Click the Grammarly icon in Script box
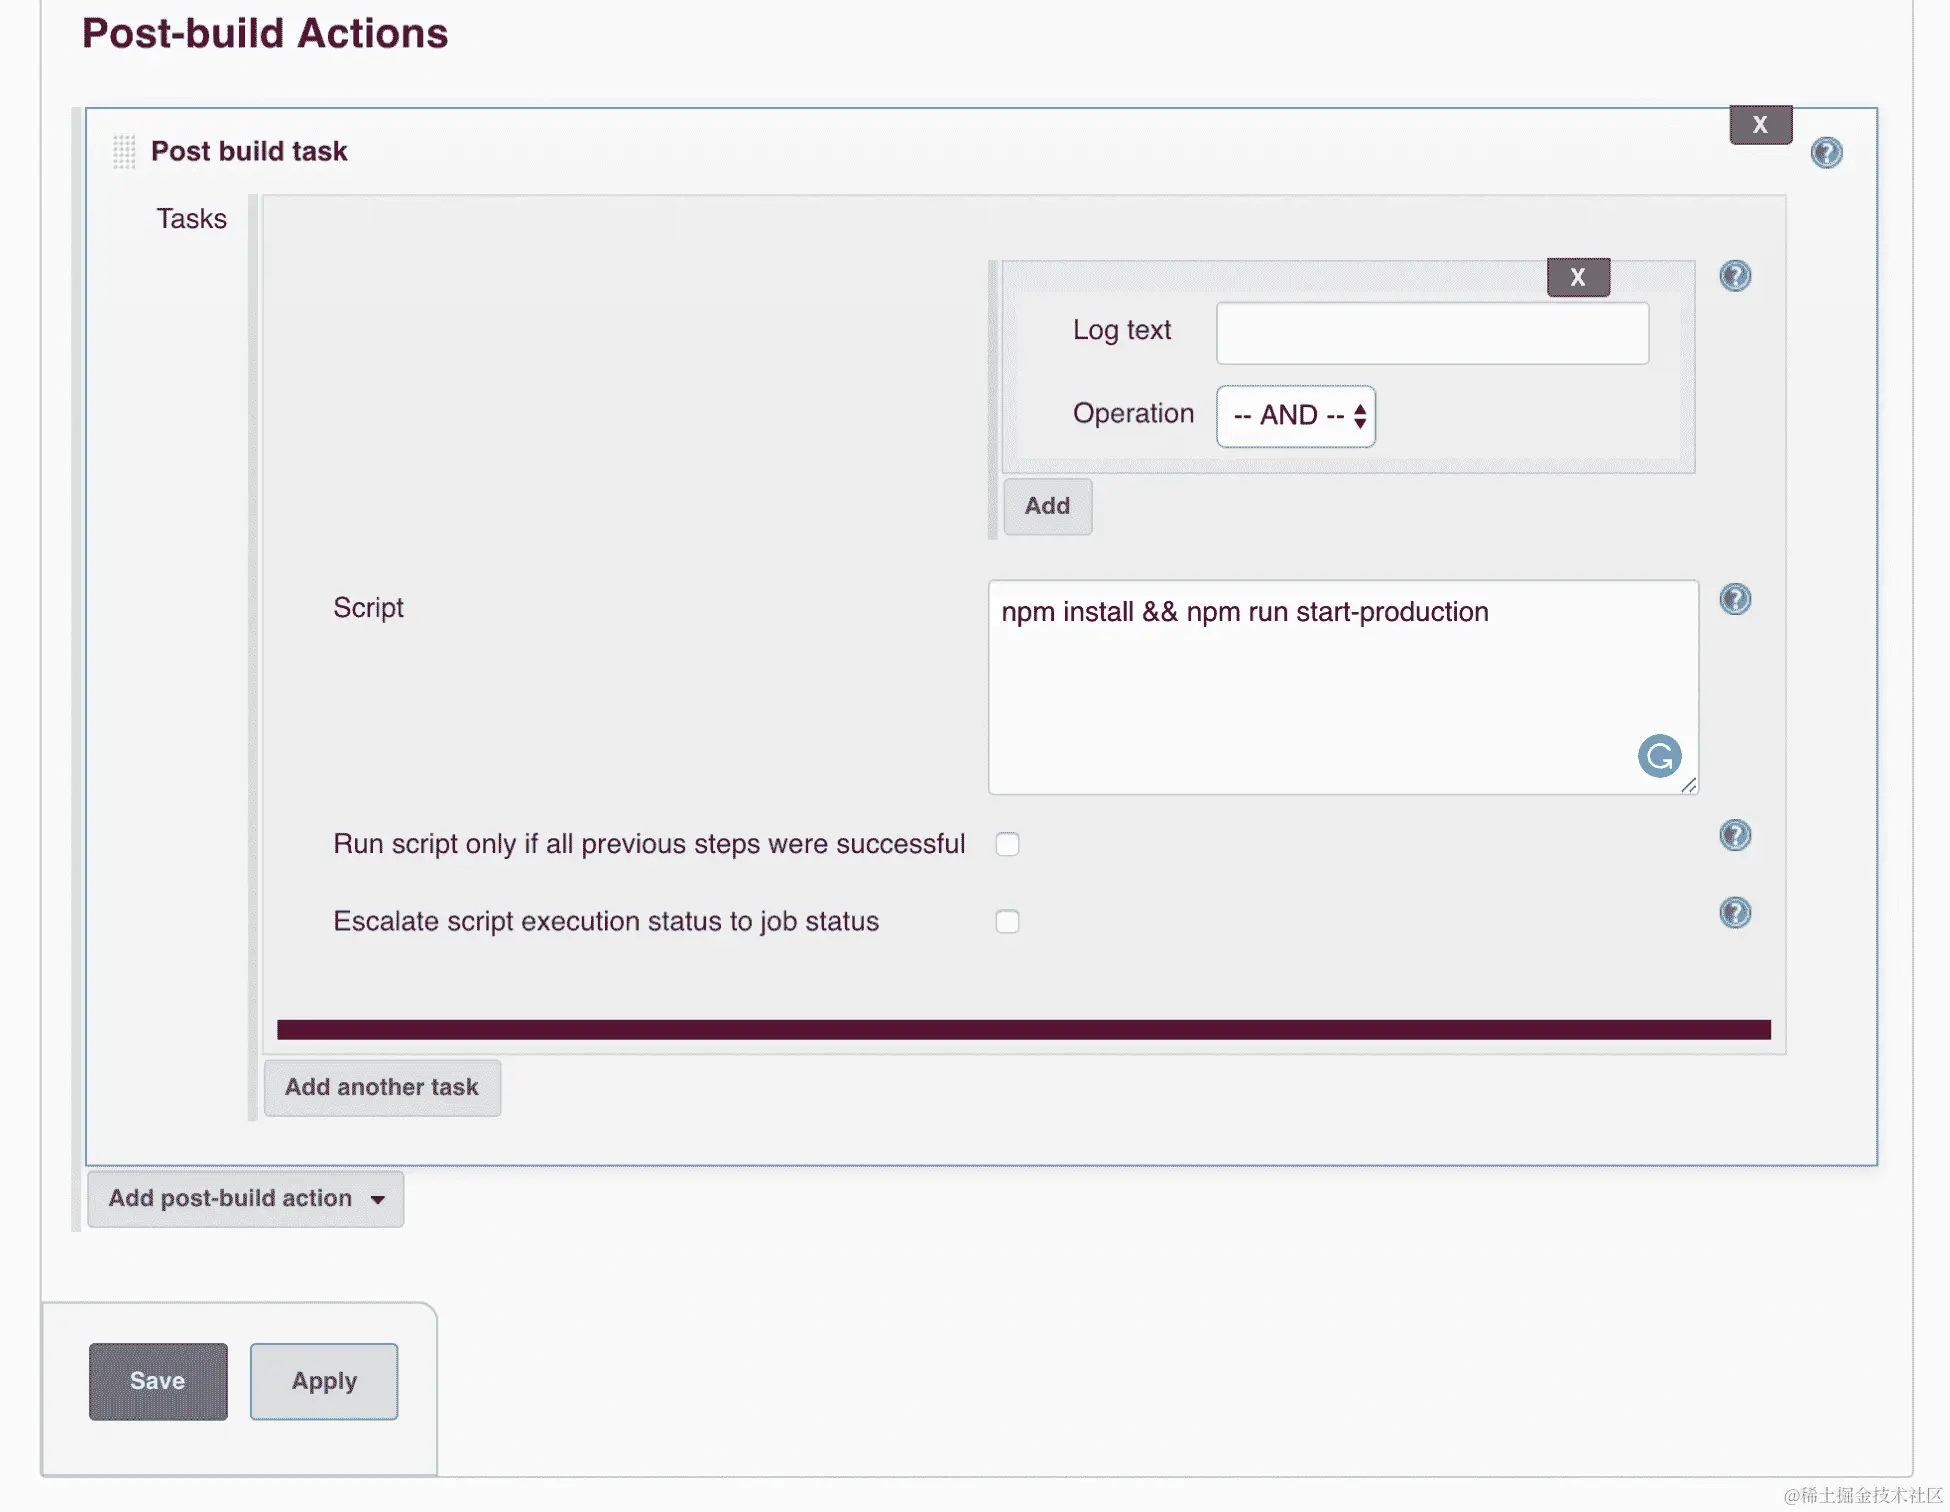 pos(1659,756)
